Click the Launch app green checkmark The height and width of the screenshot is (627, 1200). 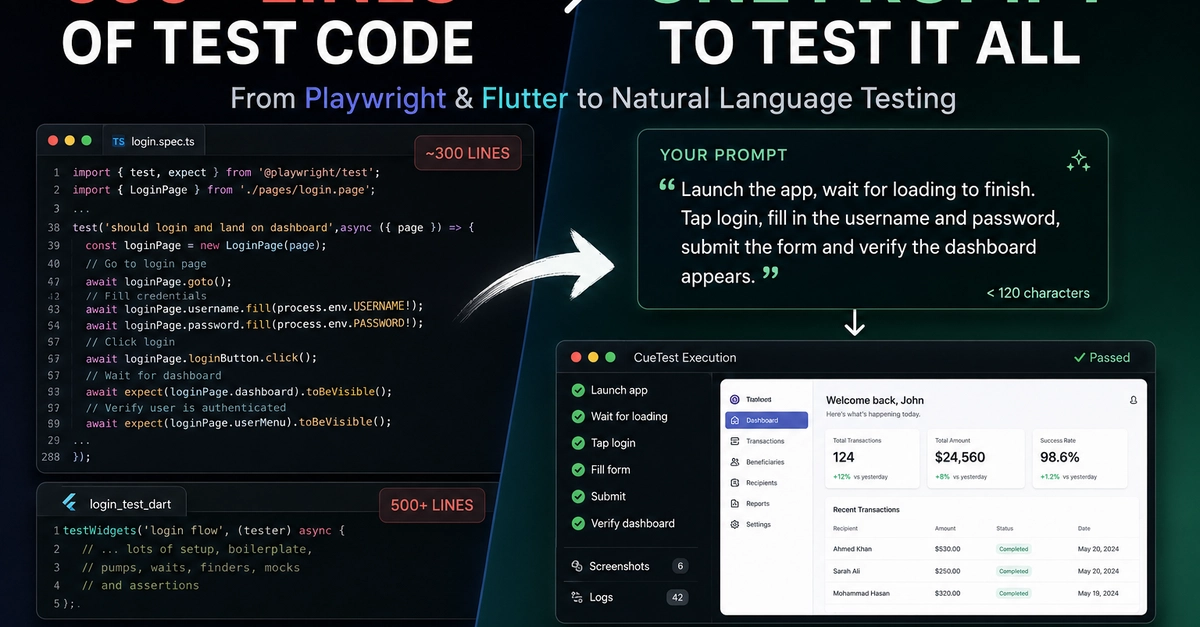[x=578, y=390]
